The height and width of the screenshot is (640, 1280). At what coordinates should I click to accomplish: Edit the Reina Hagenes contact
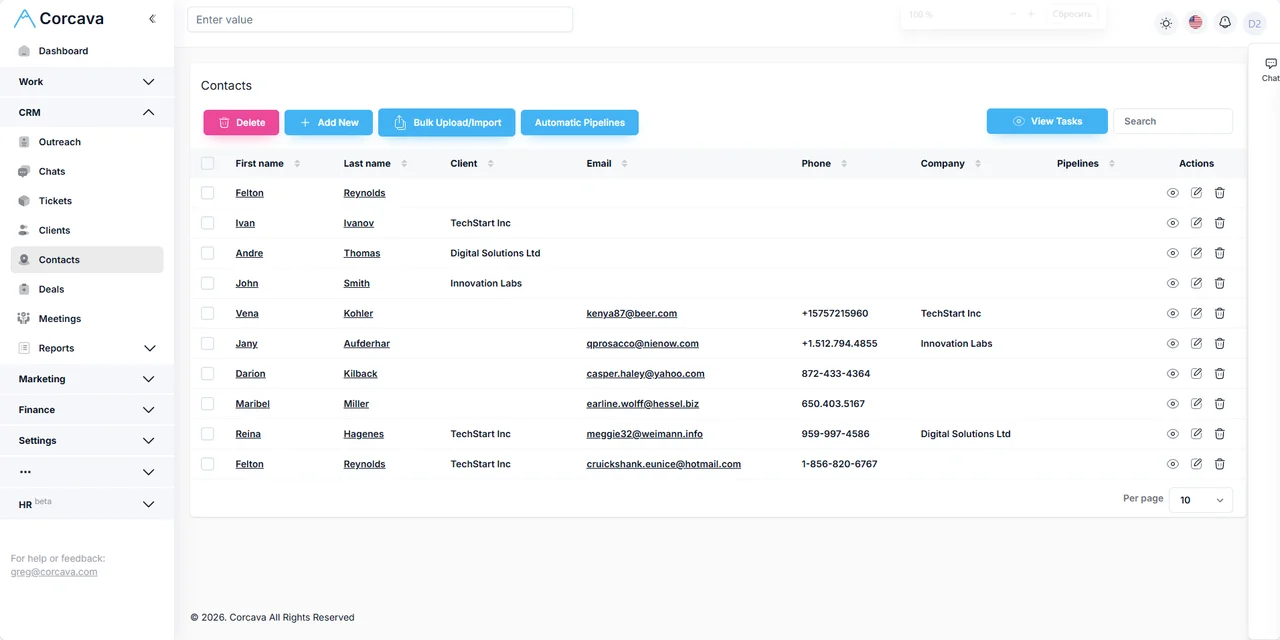coord(1196,434)
